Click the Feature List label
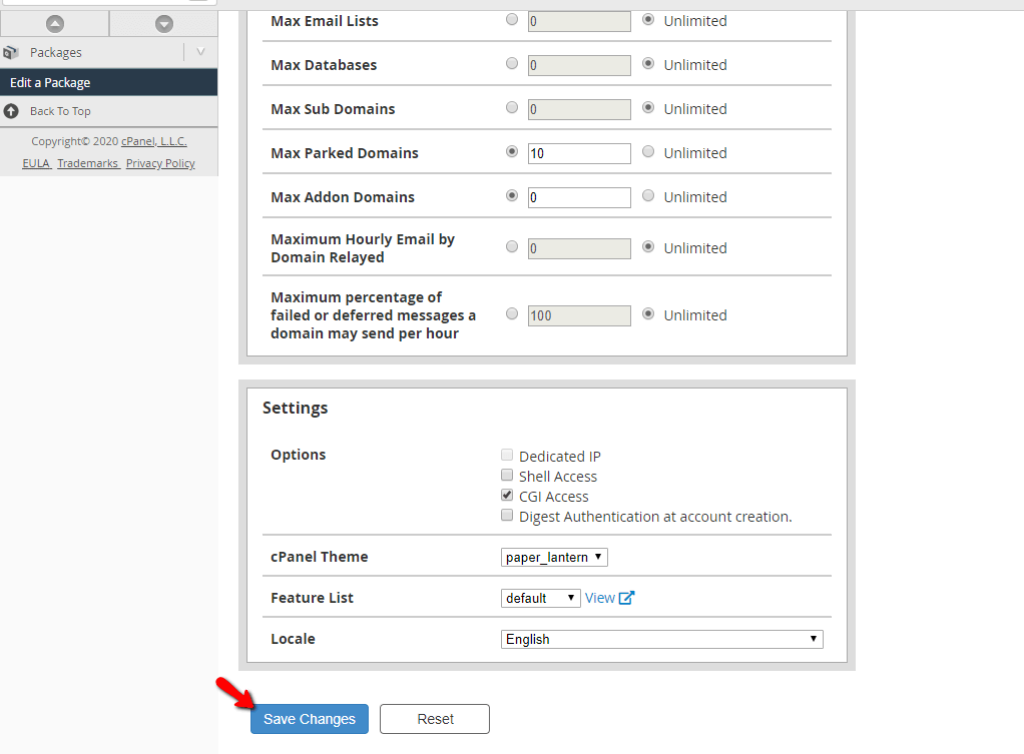The height and width of the screenshot is (754, 1024). [x=312, y=598]
